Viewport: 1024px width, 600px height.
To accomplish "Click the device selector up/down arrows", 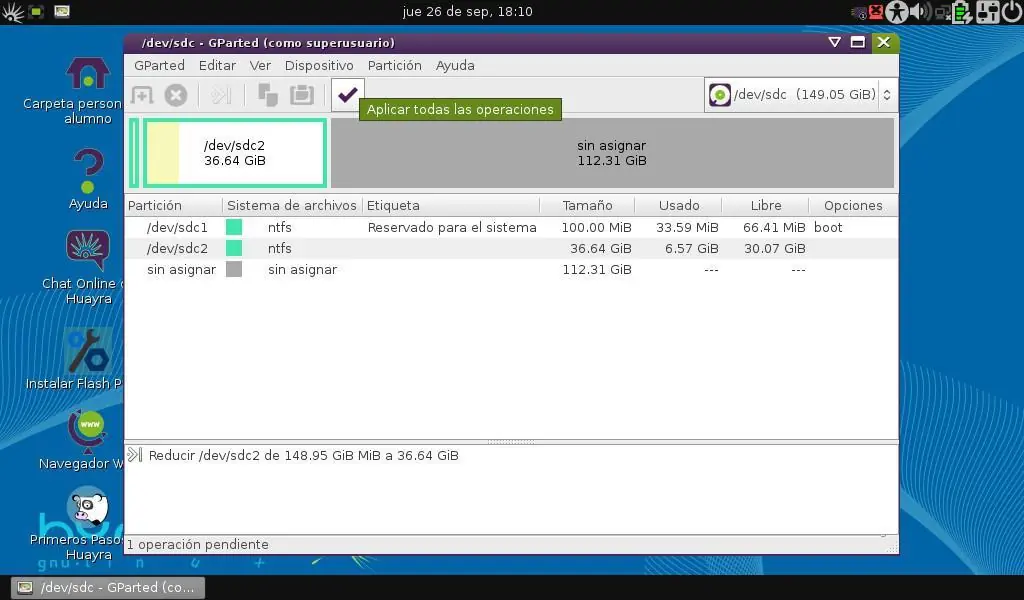I will click(887, 95).
